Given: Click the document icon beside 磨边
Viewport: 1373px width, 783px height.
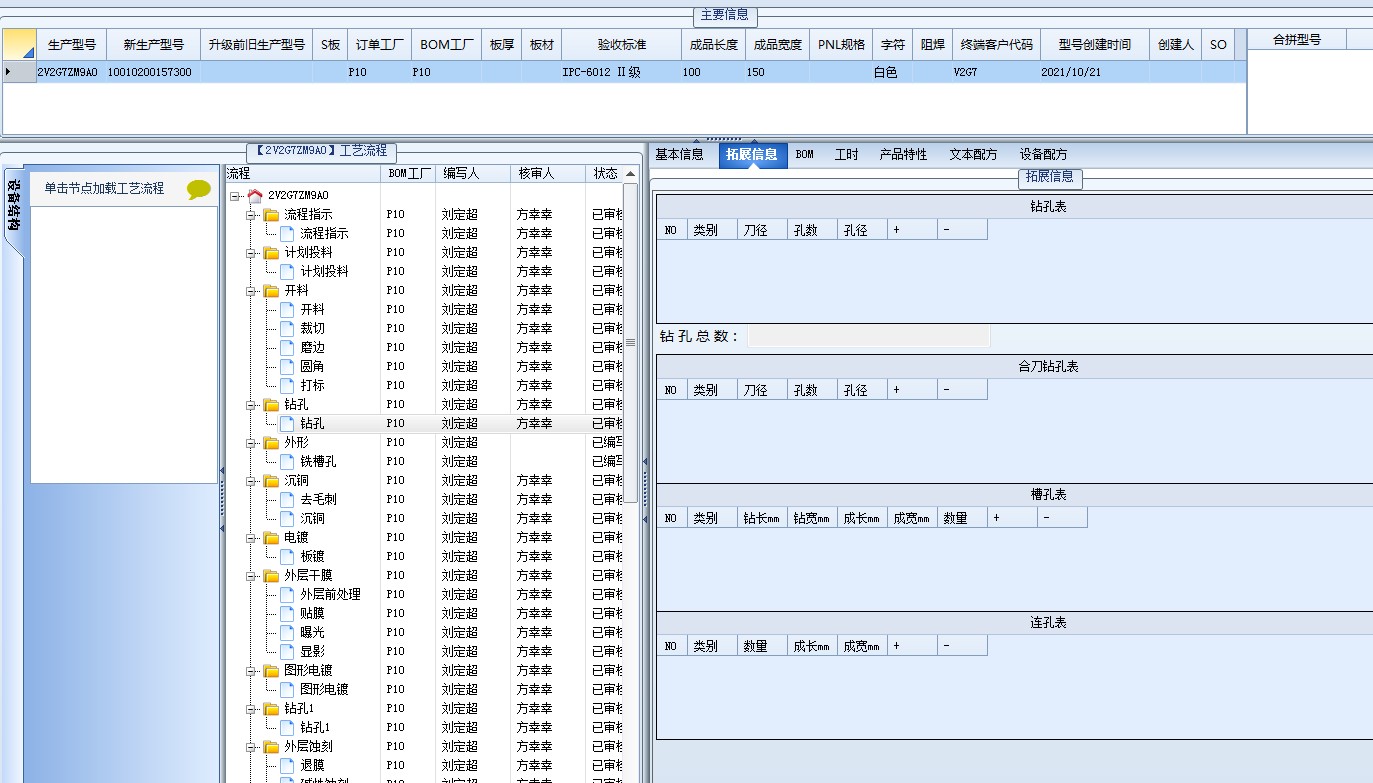Looking at the screenshot, I should [287, 347].
